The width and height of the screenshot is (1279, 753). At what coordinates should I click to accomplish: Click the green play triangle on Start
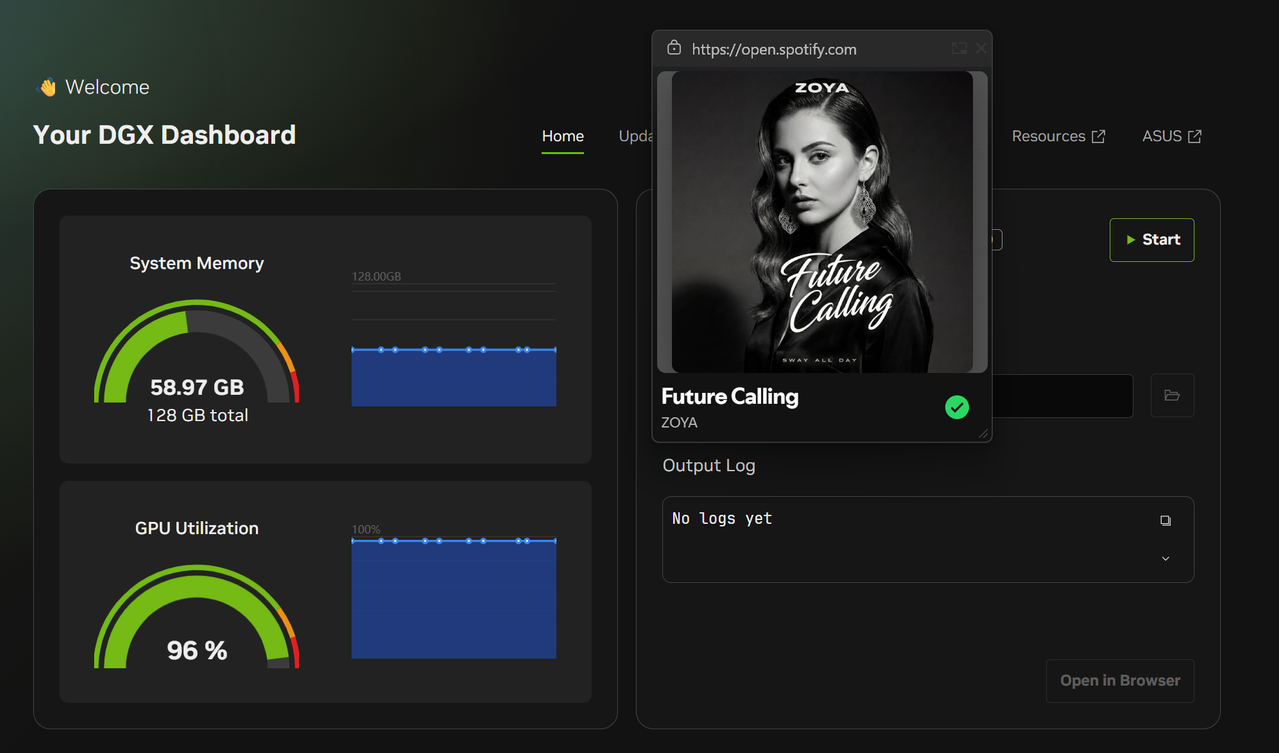pos(1131,240)
